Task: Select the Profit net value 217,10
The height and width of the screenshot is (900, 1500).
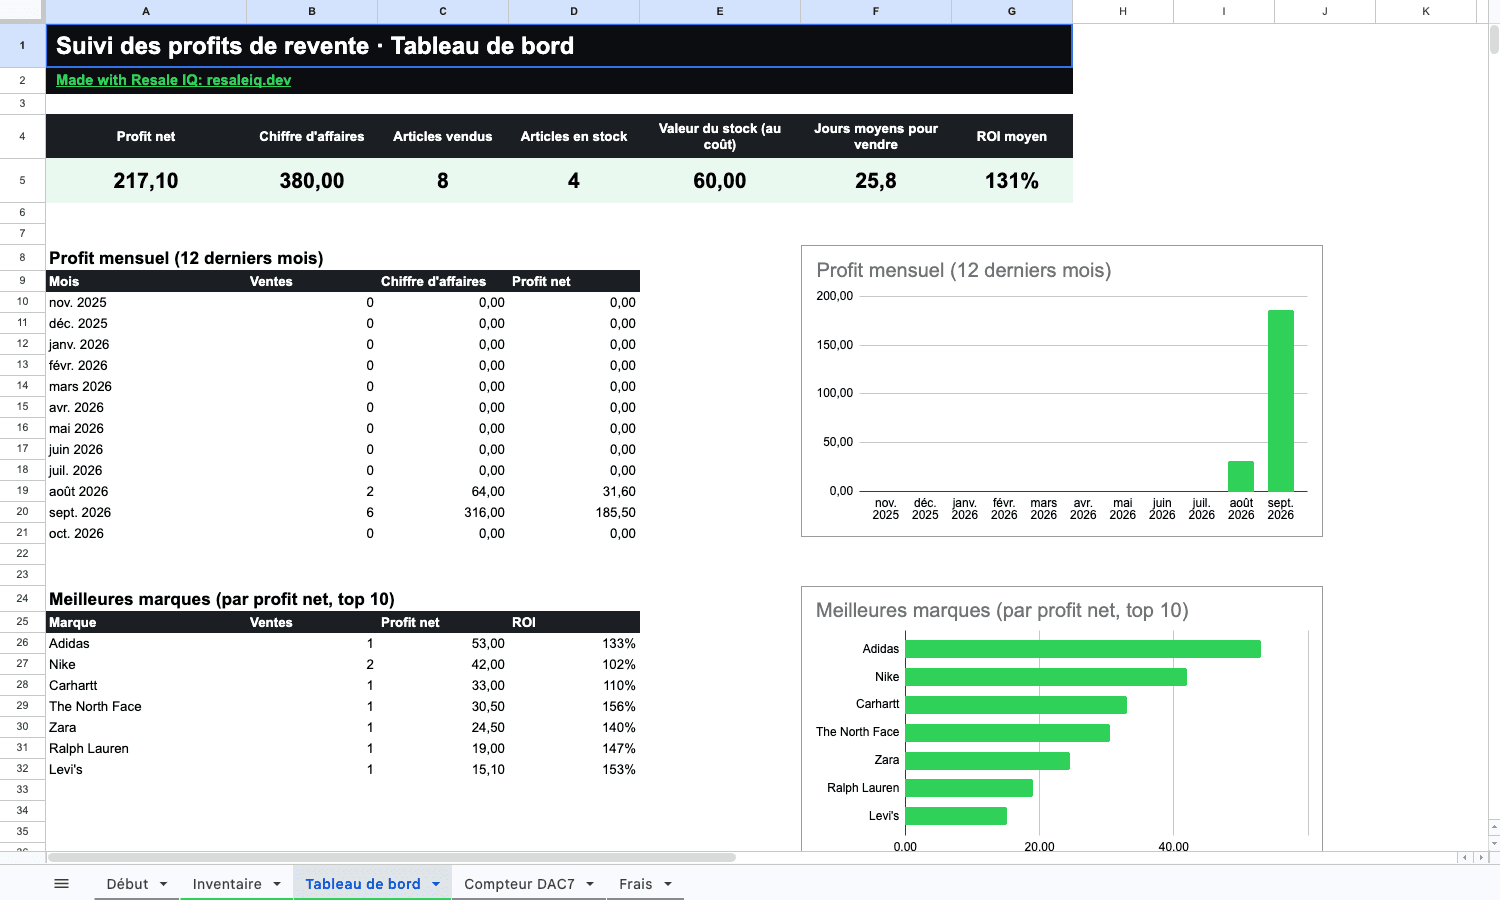Action: pyautogui.click(x=146, y=181)
